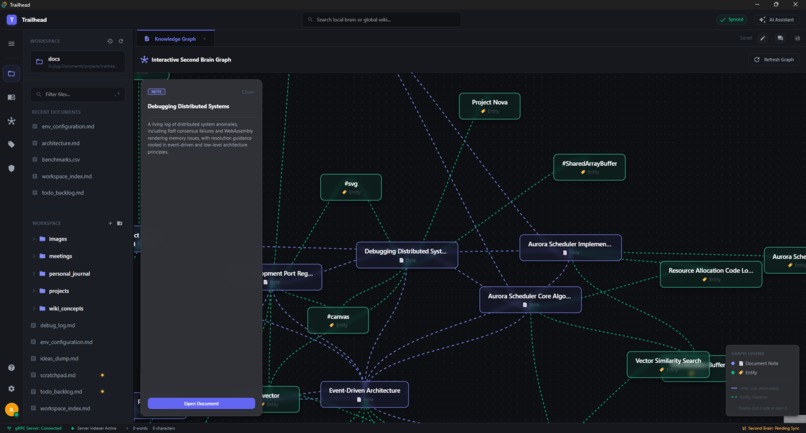This screenshot has height=433, width=806.
Task: Open the wiki book icon in sidebar
Action: click(11, 97)
